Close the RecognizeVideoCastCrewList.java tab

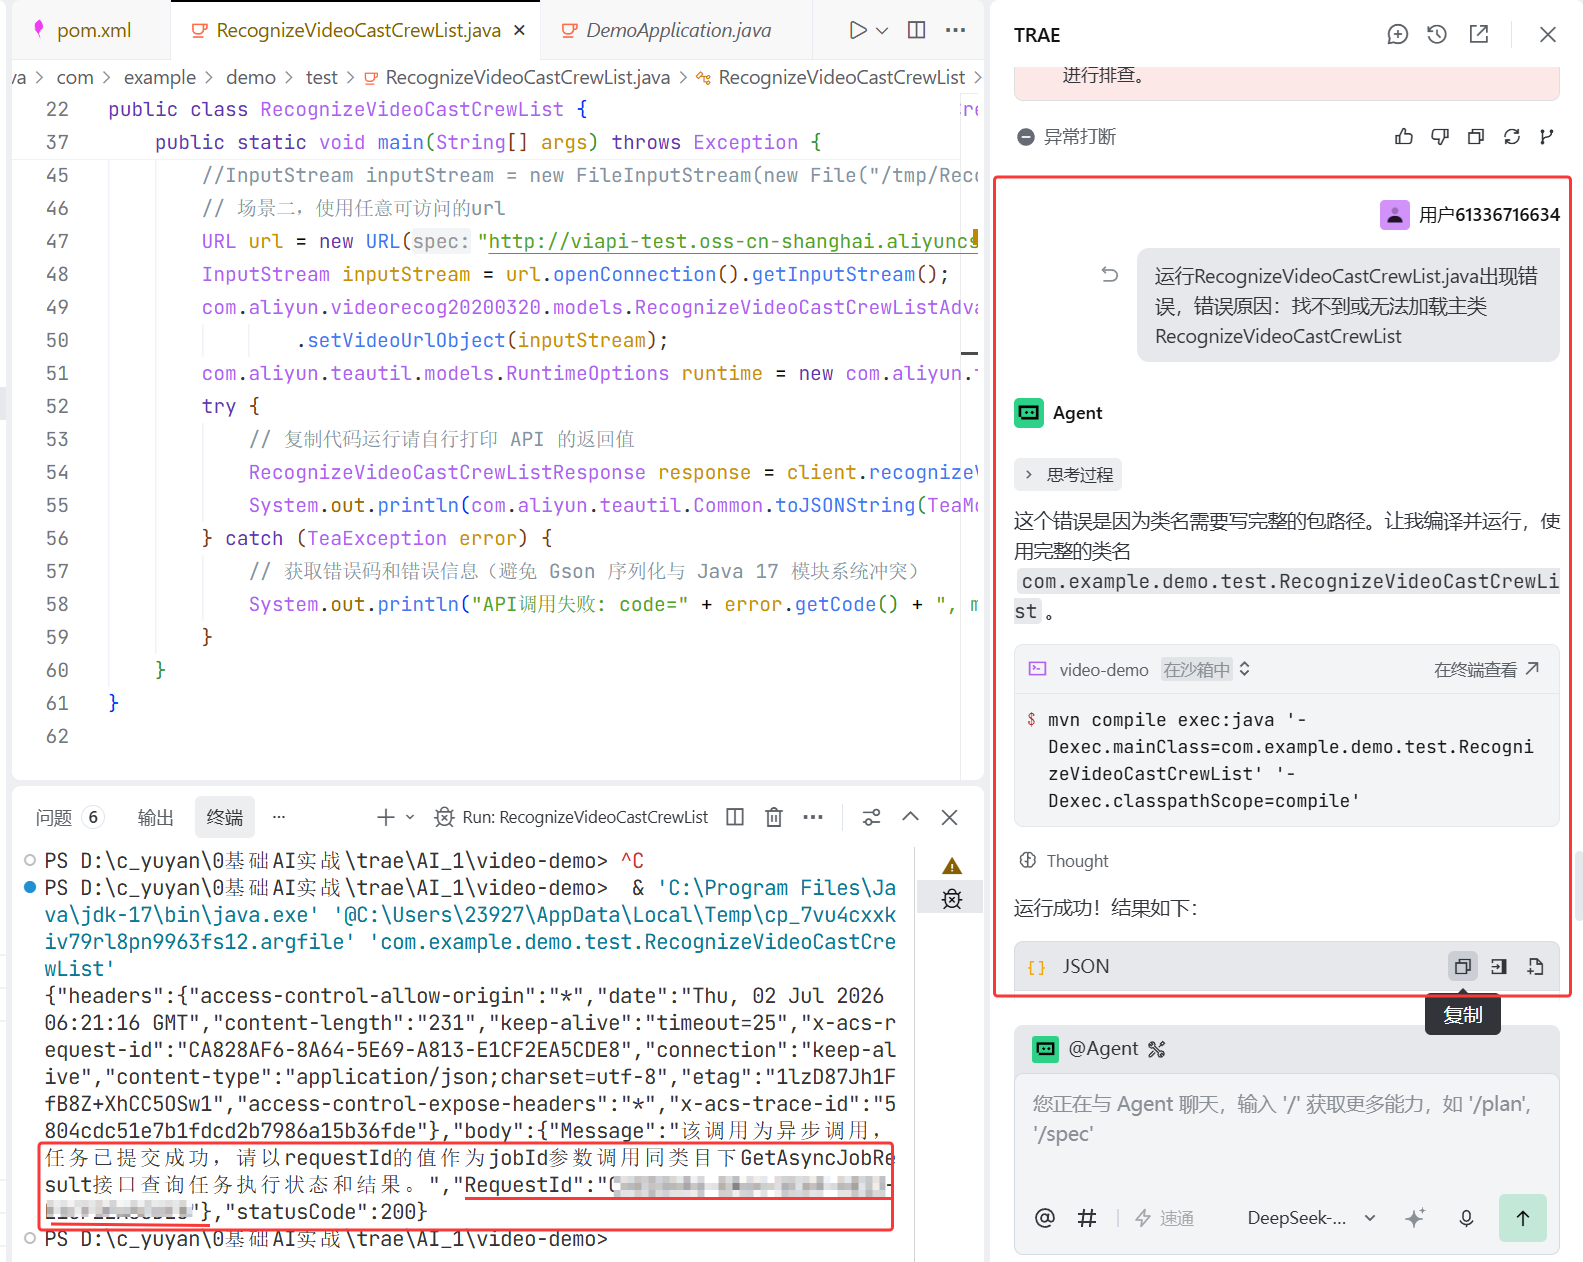click(519, 30)
